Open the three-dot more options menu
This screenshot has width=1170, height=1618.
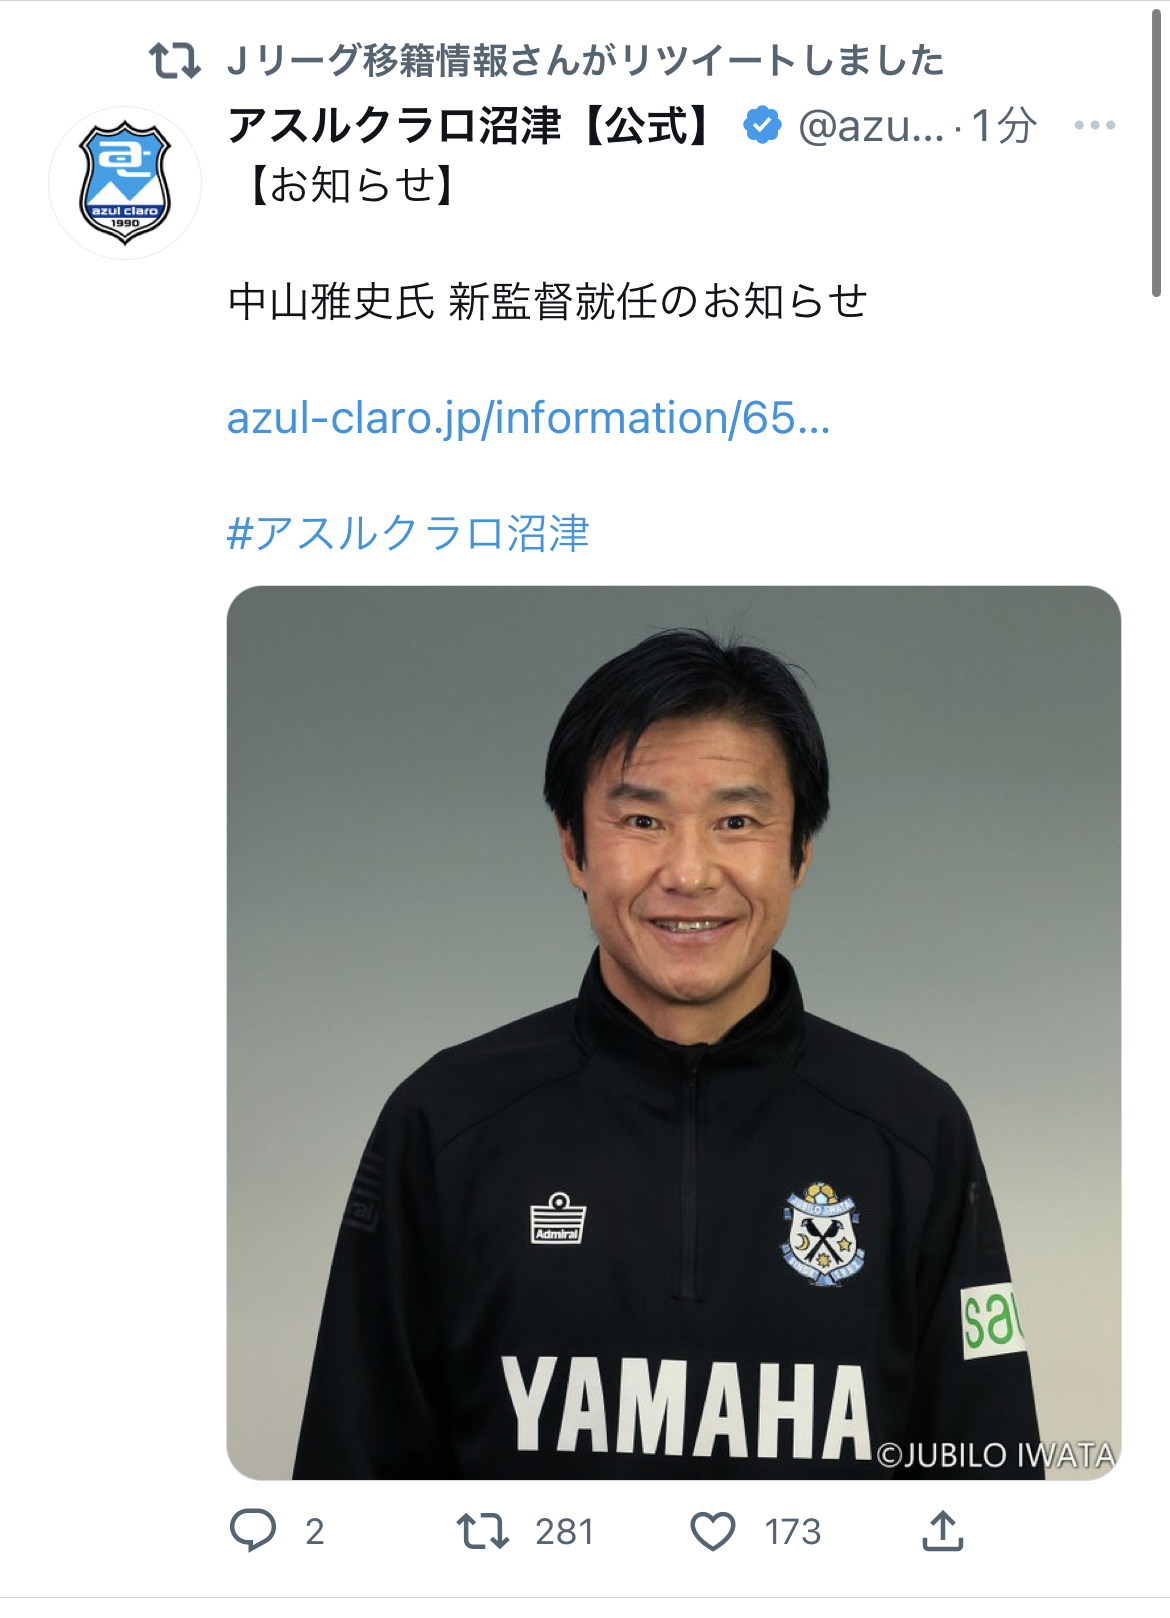tap(1095, 125)
